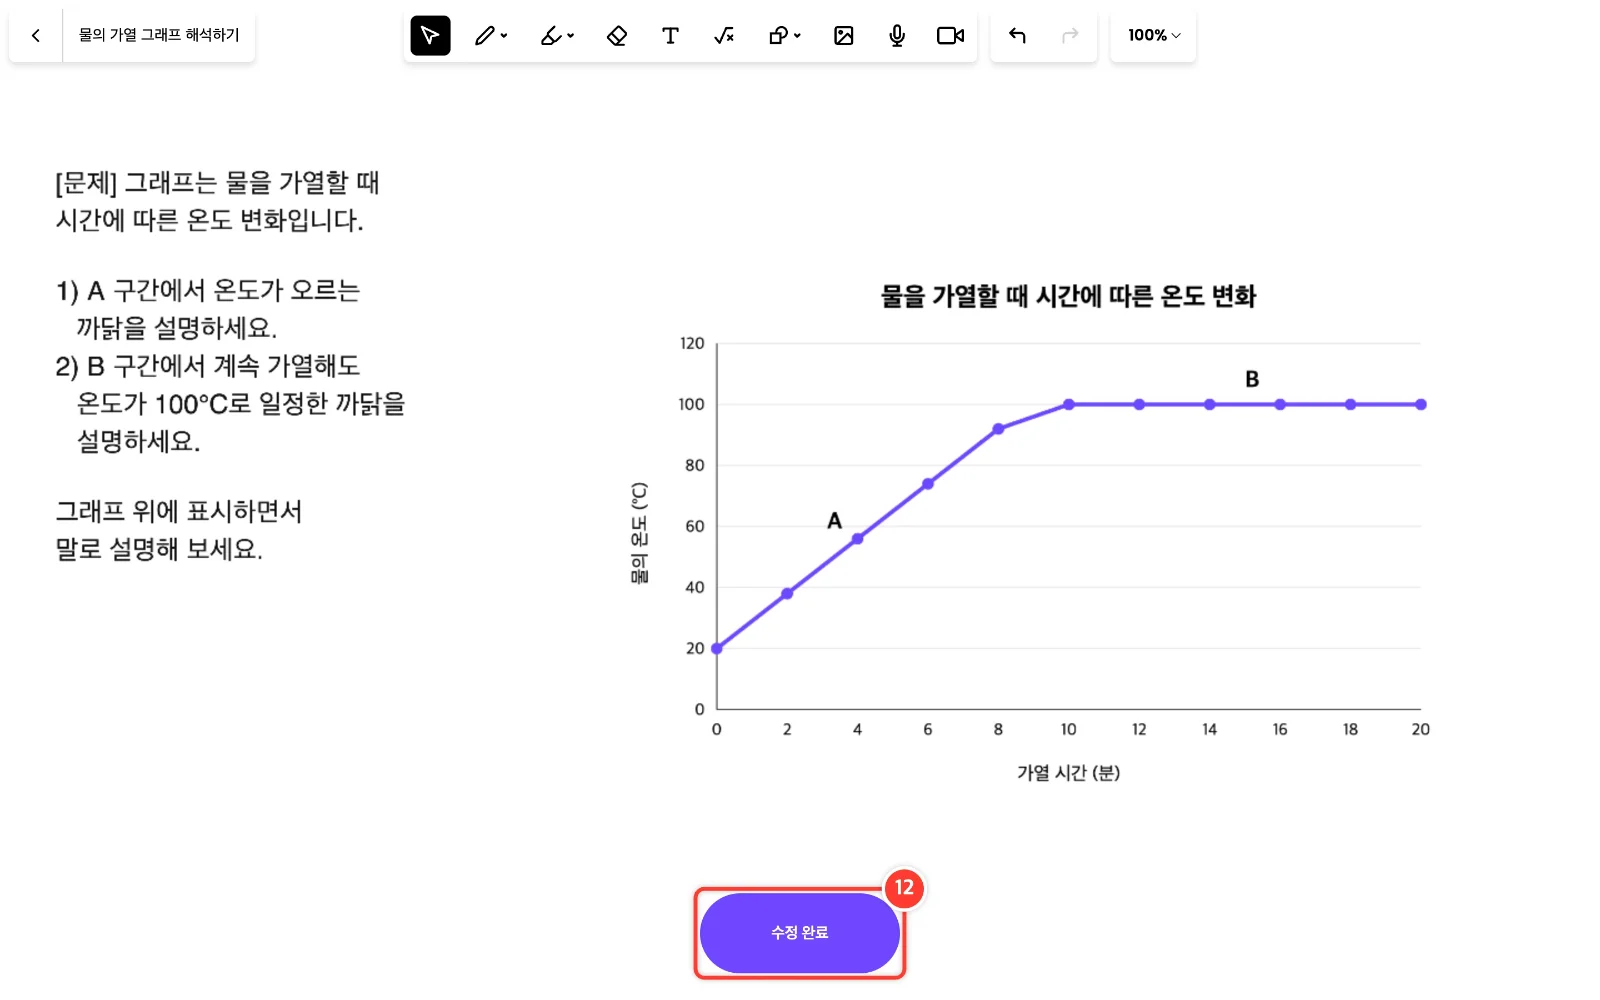Expand the pen tool options arrow

point(504,36)
